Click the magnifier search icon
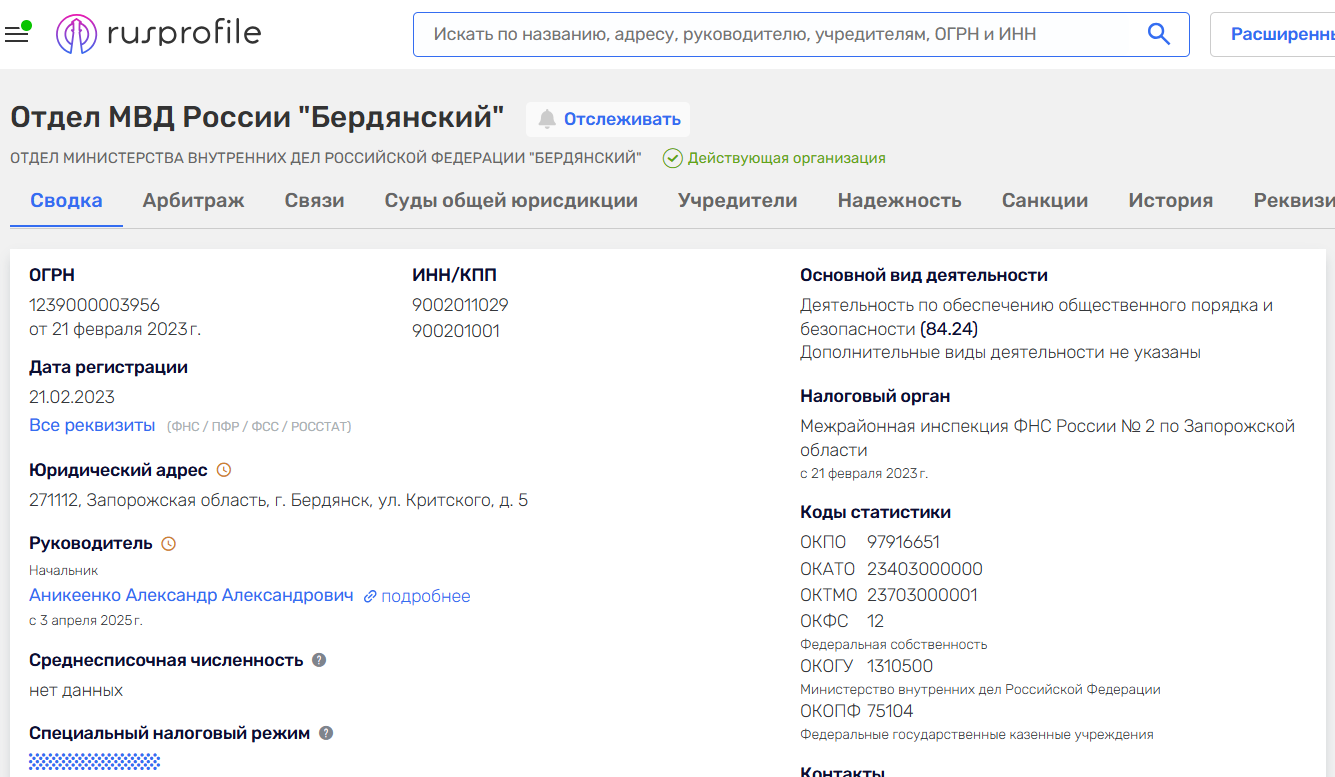The image size is (1335, 777). pos(1158,34)
